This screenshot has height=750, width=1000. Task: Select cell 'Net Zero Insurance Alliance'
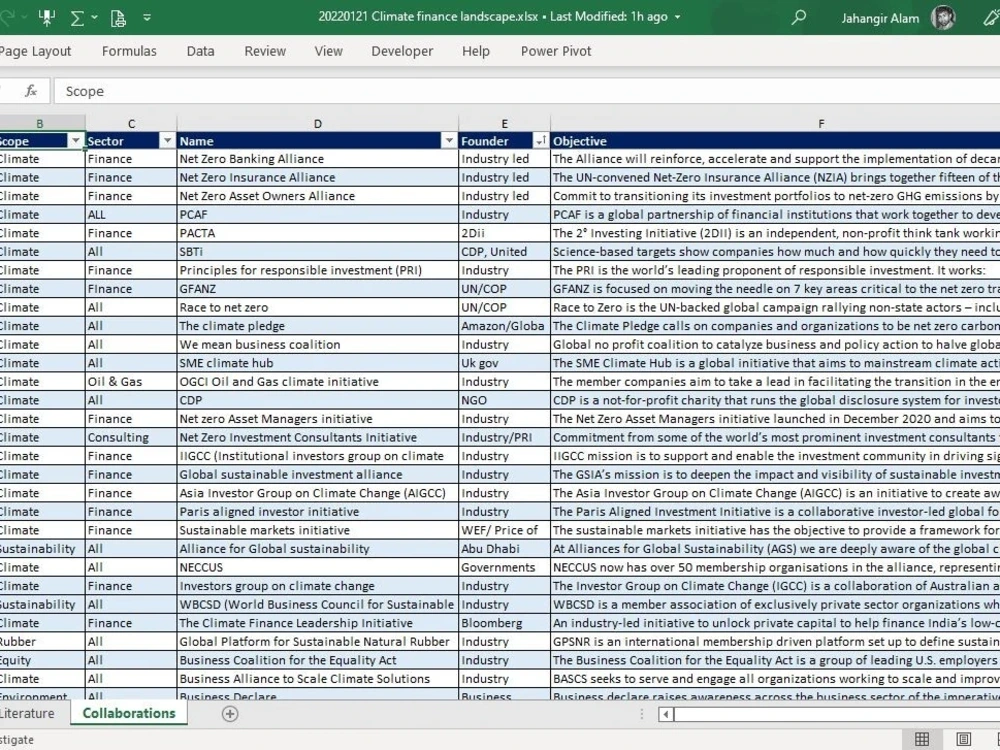pyautogui.click(x=318, y=177)
